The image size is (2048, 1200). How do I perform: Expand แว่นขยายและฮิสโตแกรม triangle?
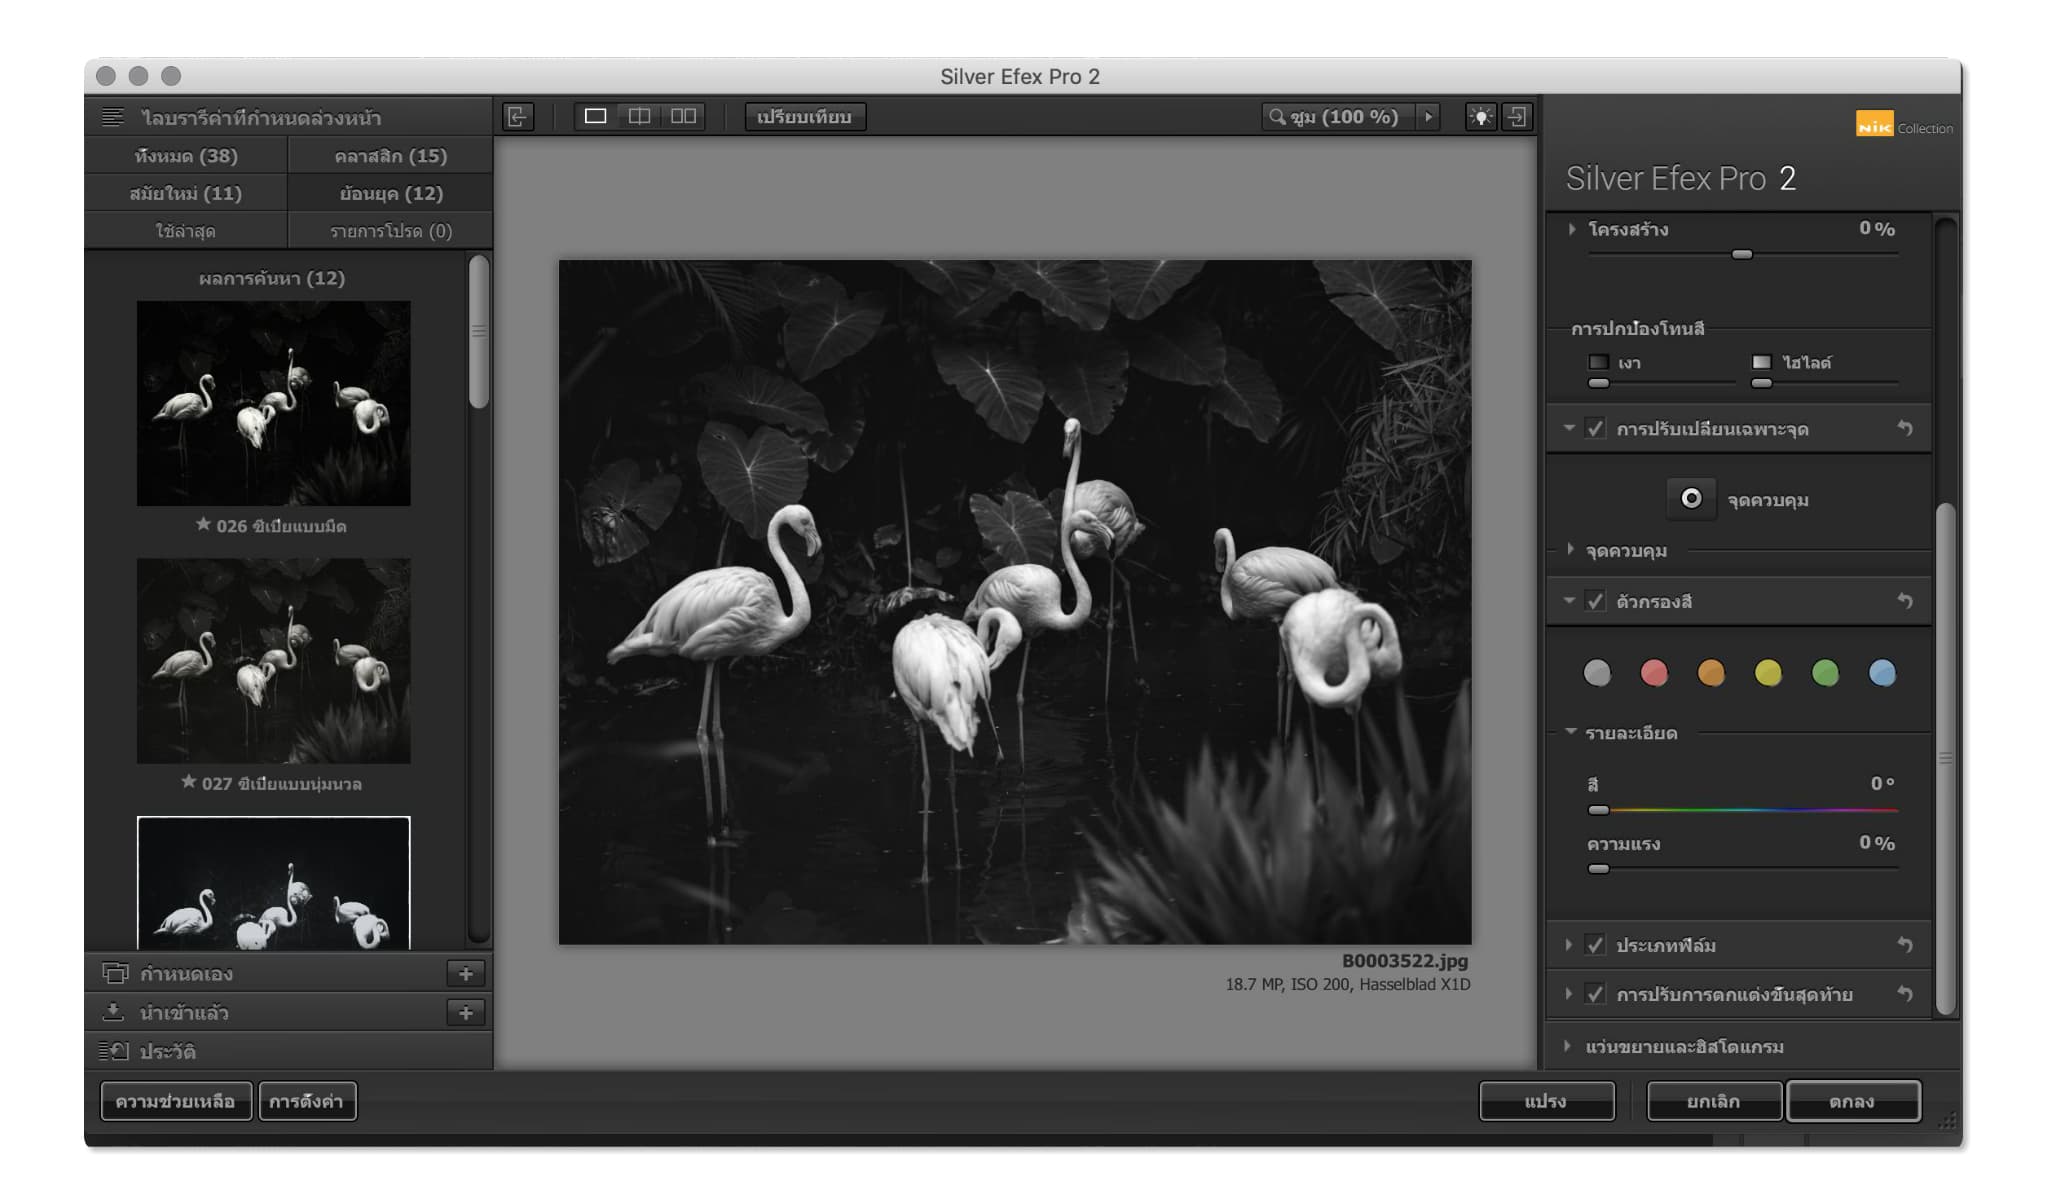coord(1568,1046)
